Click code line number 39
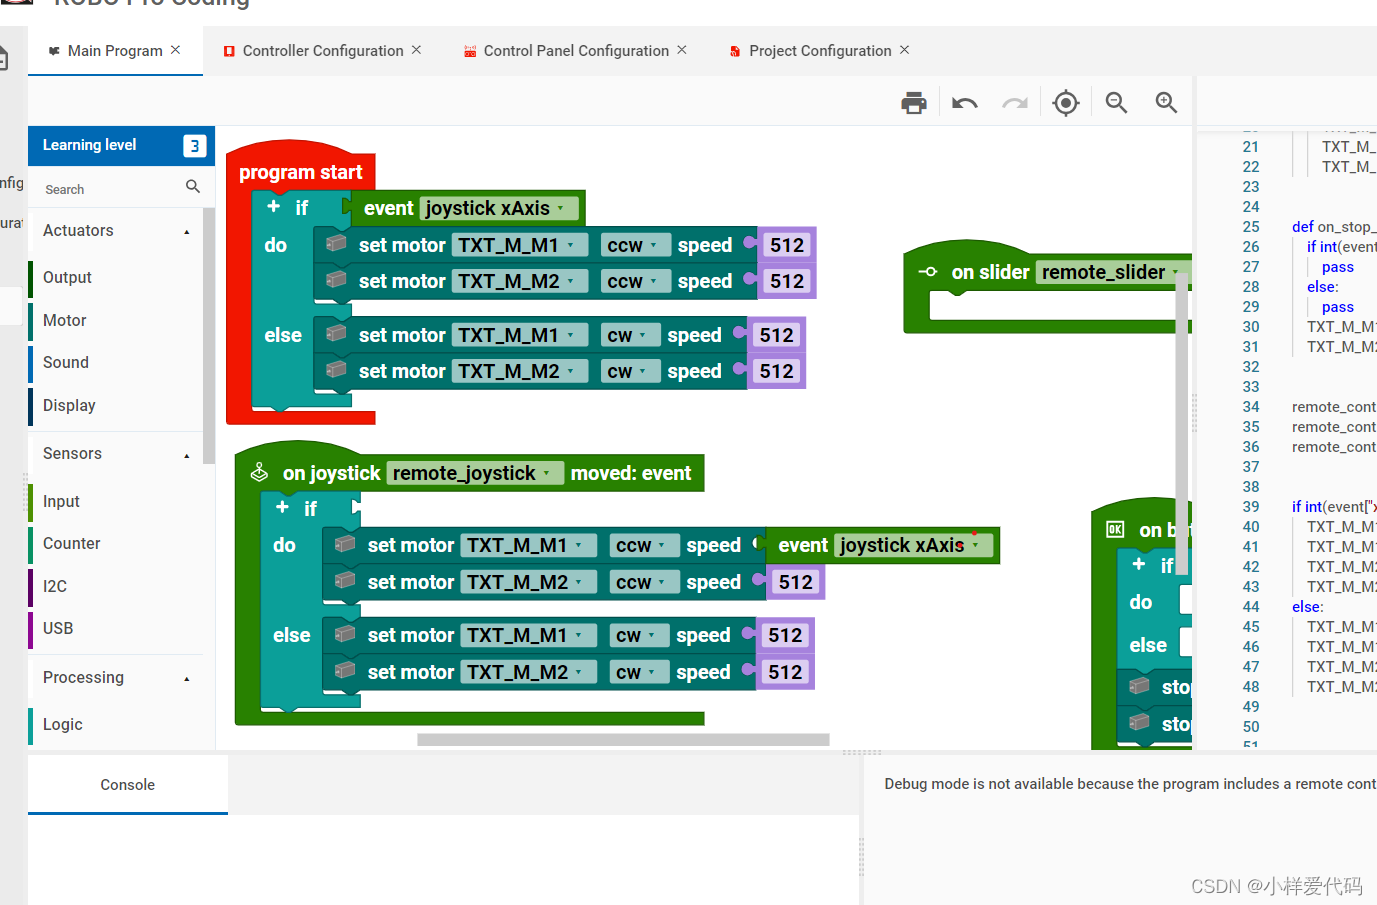1377x905 pixels. (1251, 507)
